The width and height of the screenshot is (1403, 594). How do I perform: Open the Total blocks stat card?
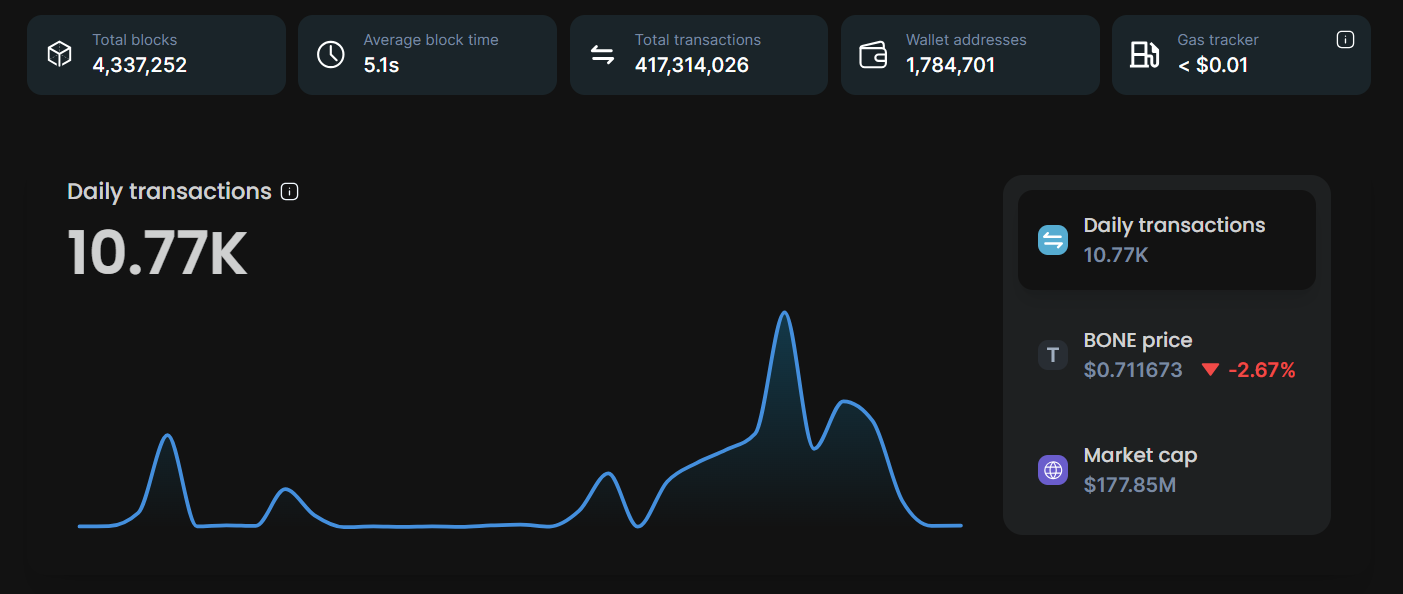click(156, 55)
